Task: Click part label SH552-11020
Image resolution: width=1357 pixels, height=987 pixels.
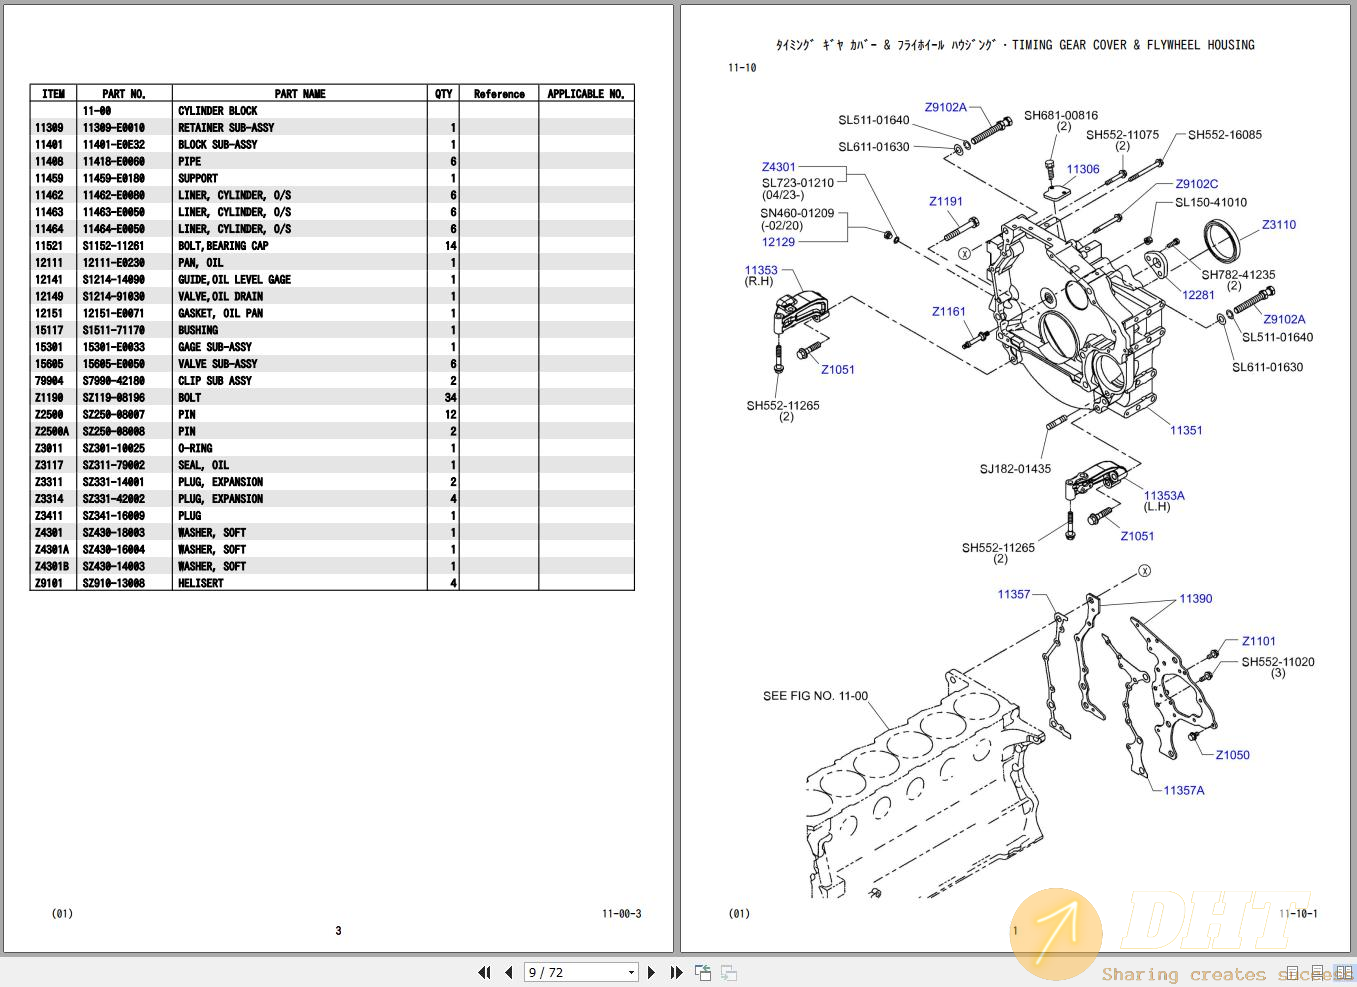Action: (x=1278, y=662)
